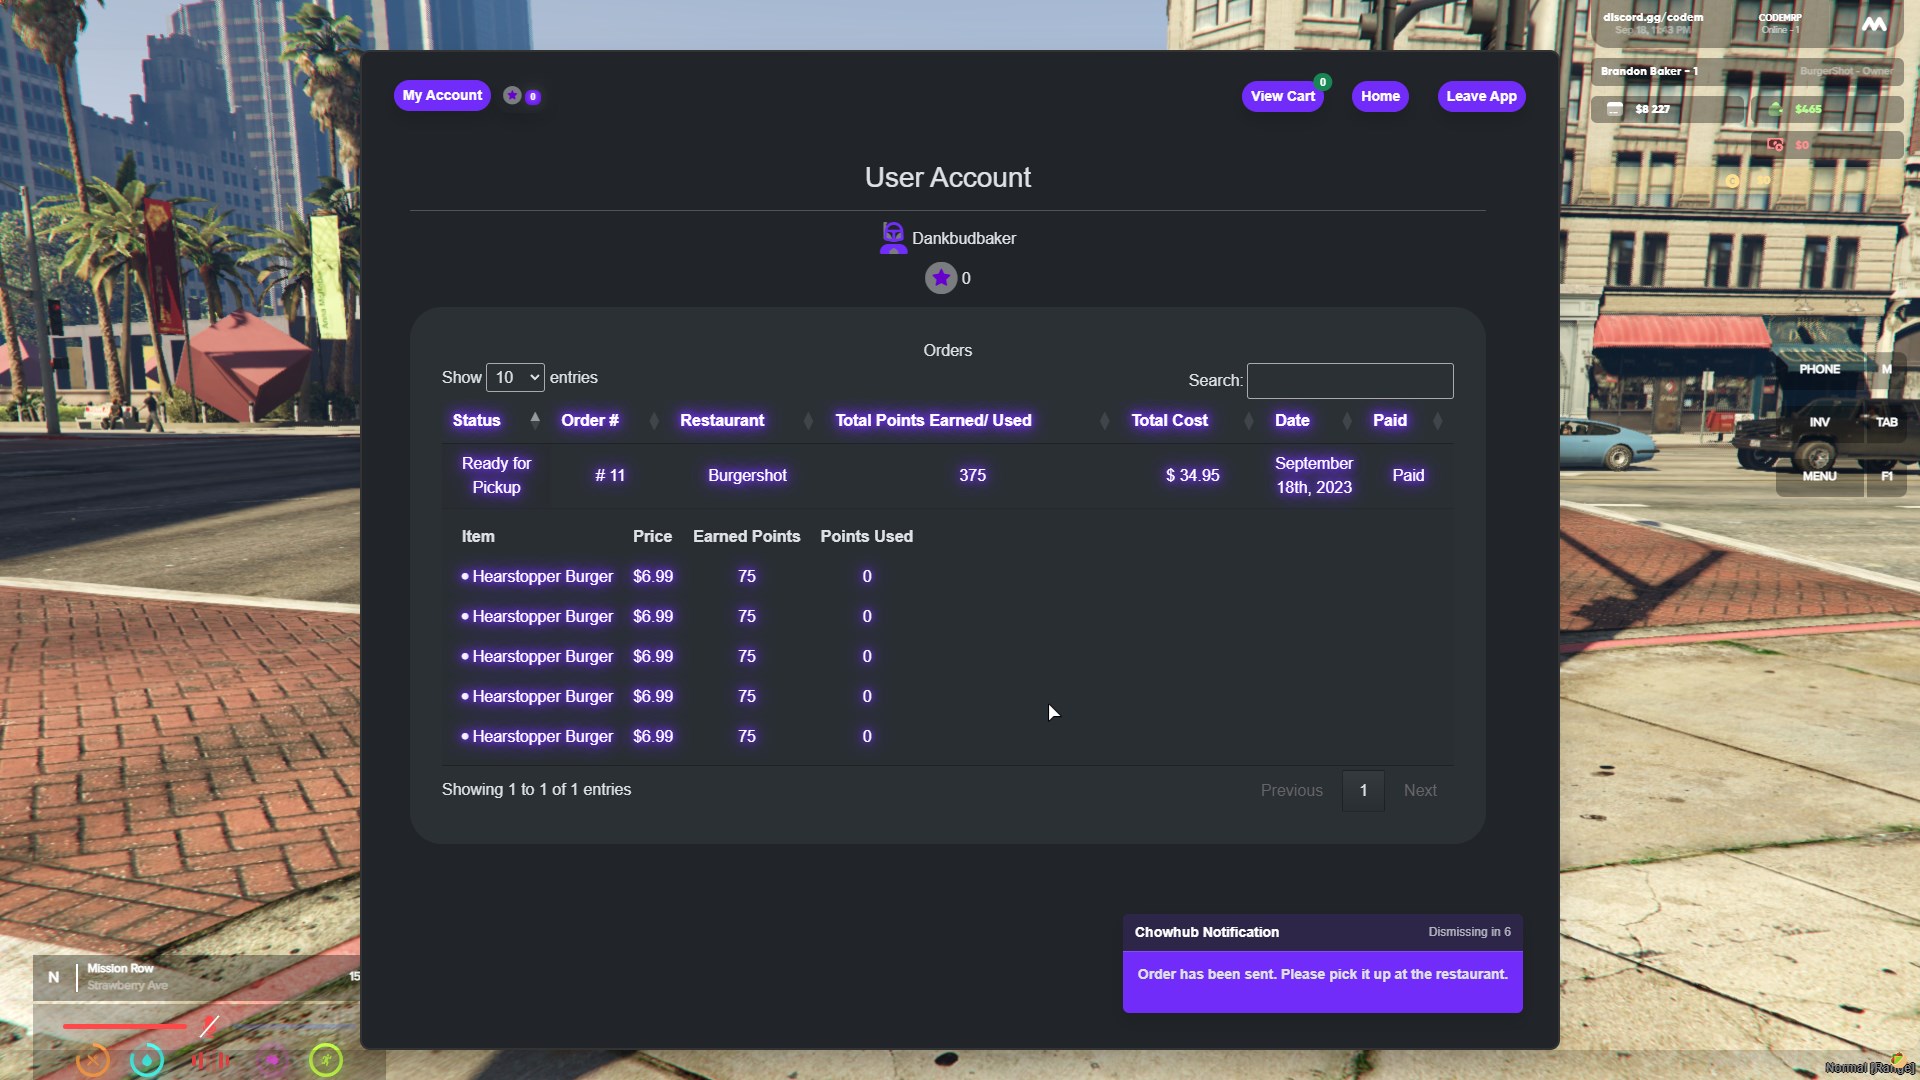Expand the Total Cost sort arrows

1247,421
